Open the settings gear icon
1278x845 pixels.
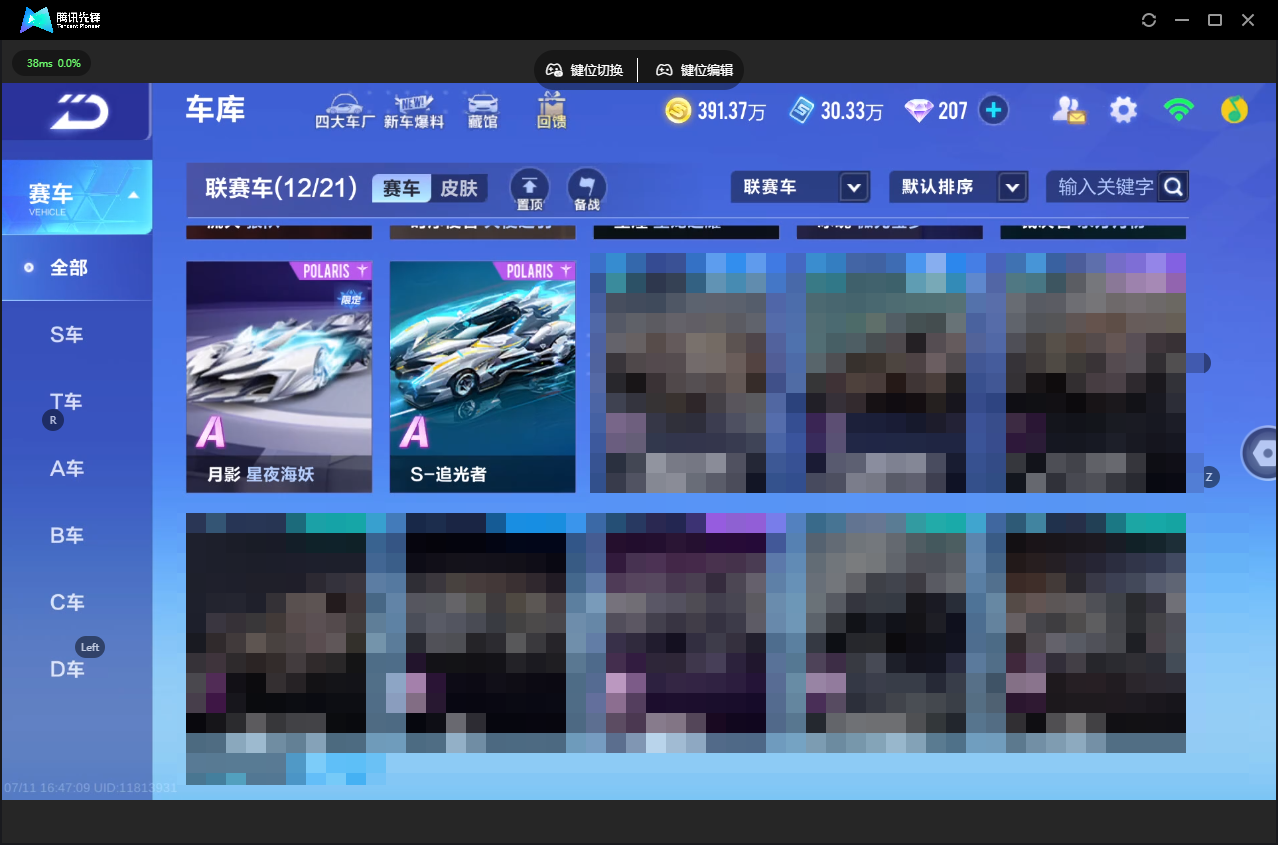tap(1124, 110)
